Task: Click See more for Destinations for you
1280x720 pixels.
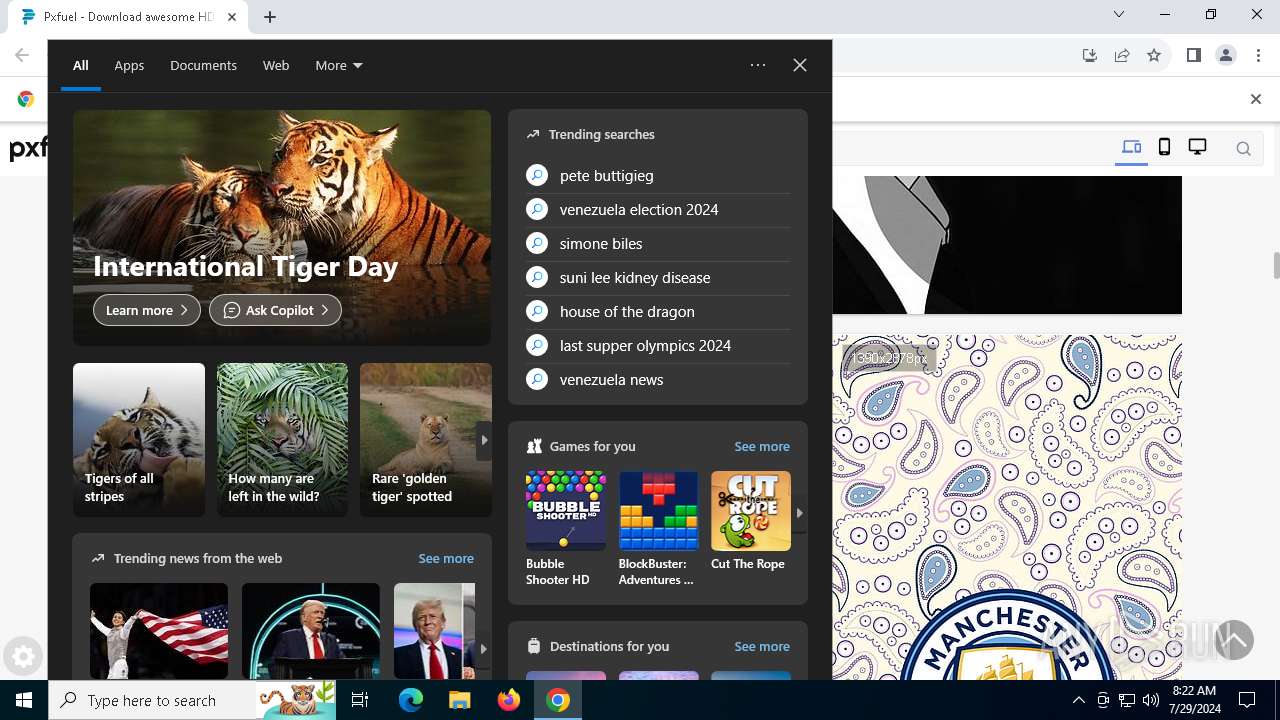Action: [762, 646]
